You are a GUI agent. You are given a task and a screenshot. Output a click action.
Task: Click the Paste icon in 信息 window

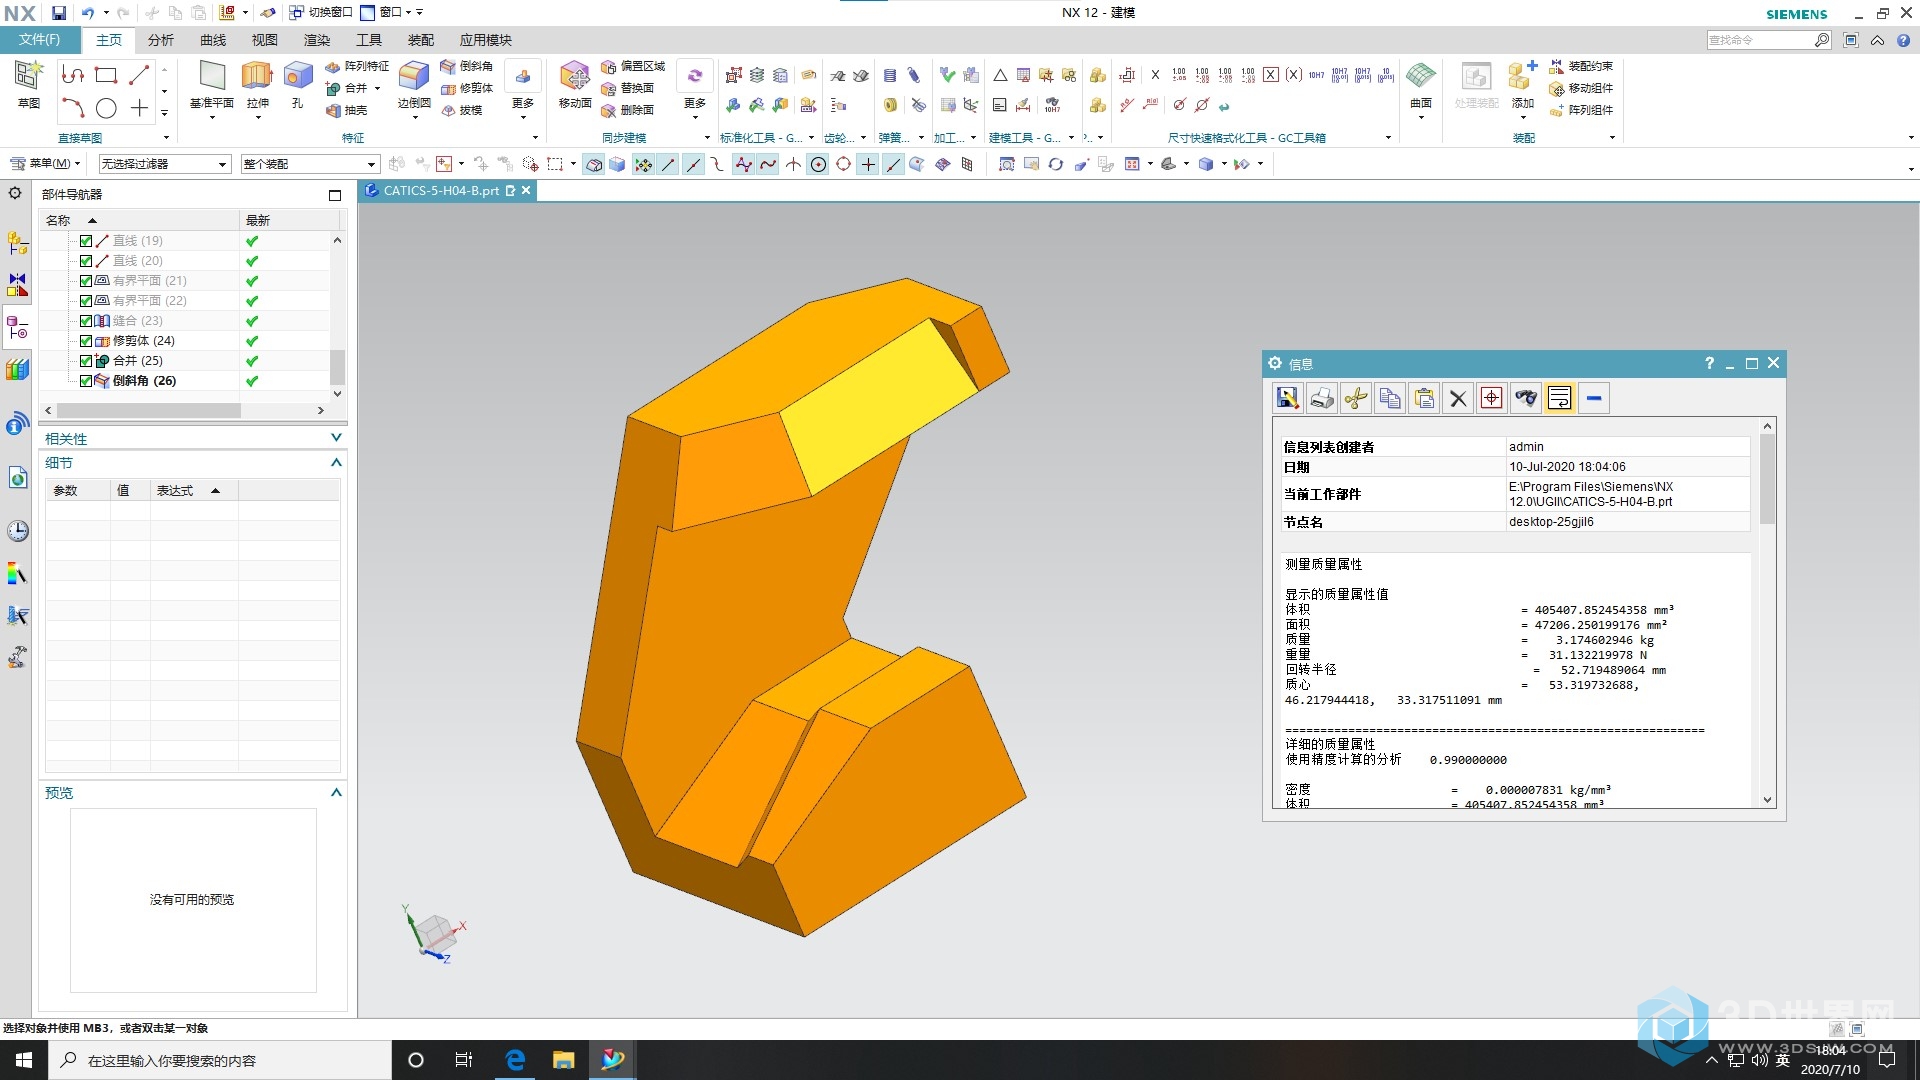coord(1424,398)
